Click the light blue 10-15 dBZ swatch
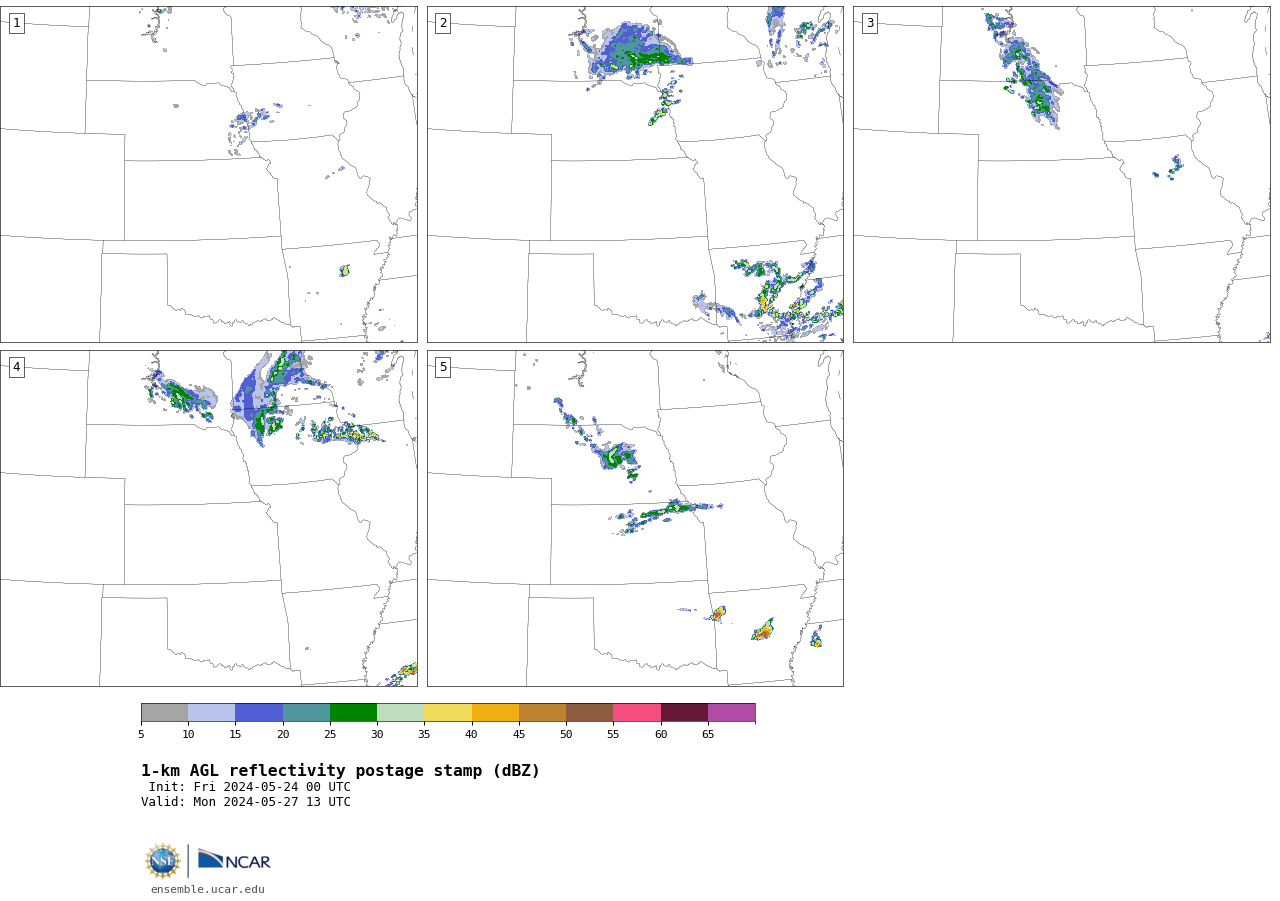1280x901 pixels. (x=212, y=712)
